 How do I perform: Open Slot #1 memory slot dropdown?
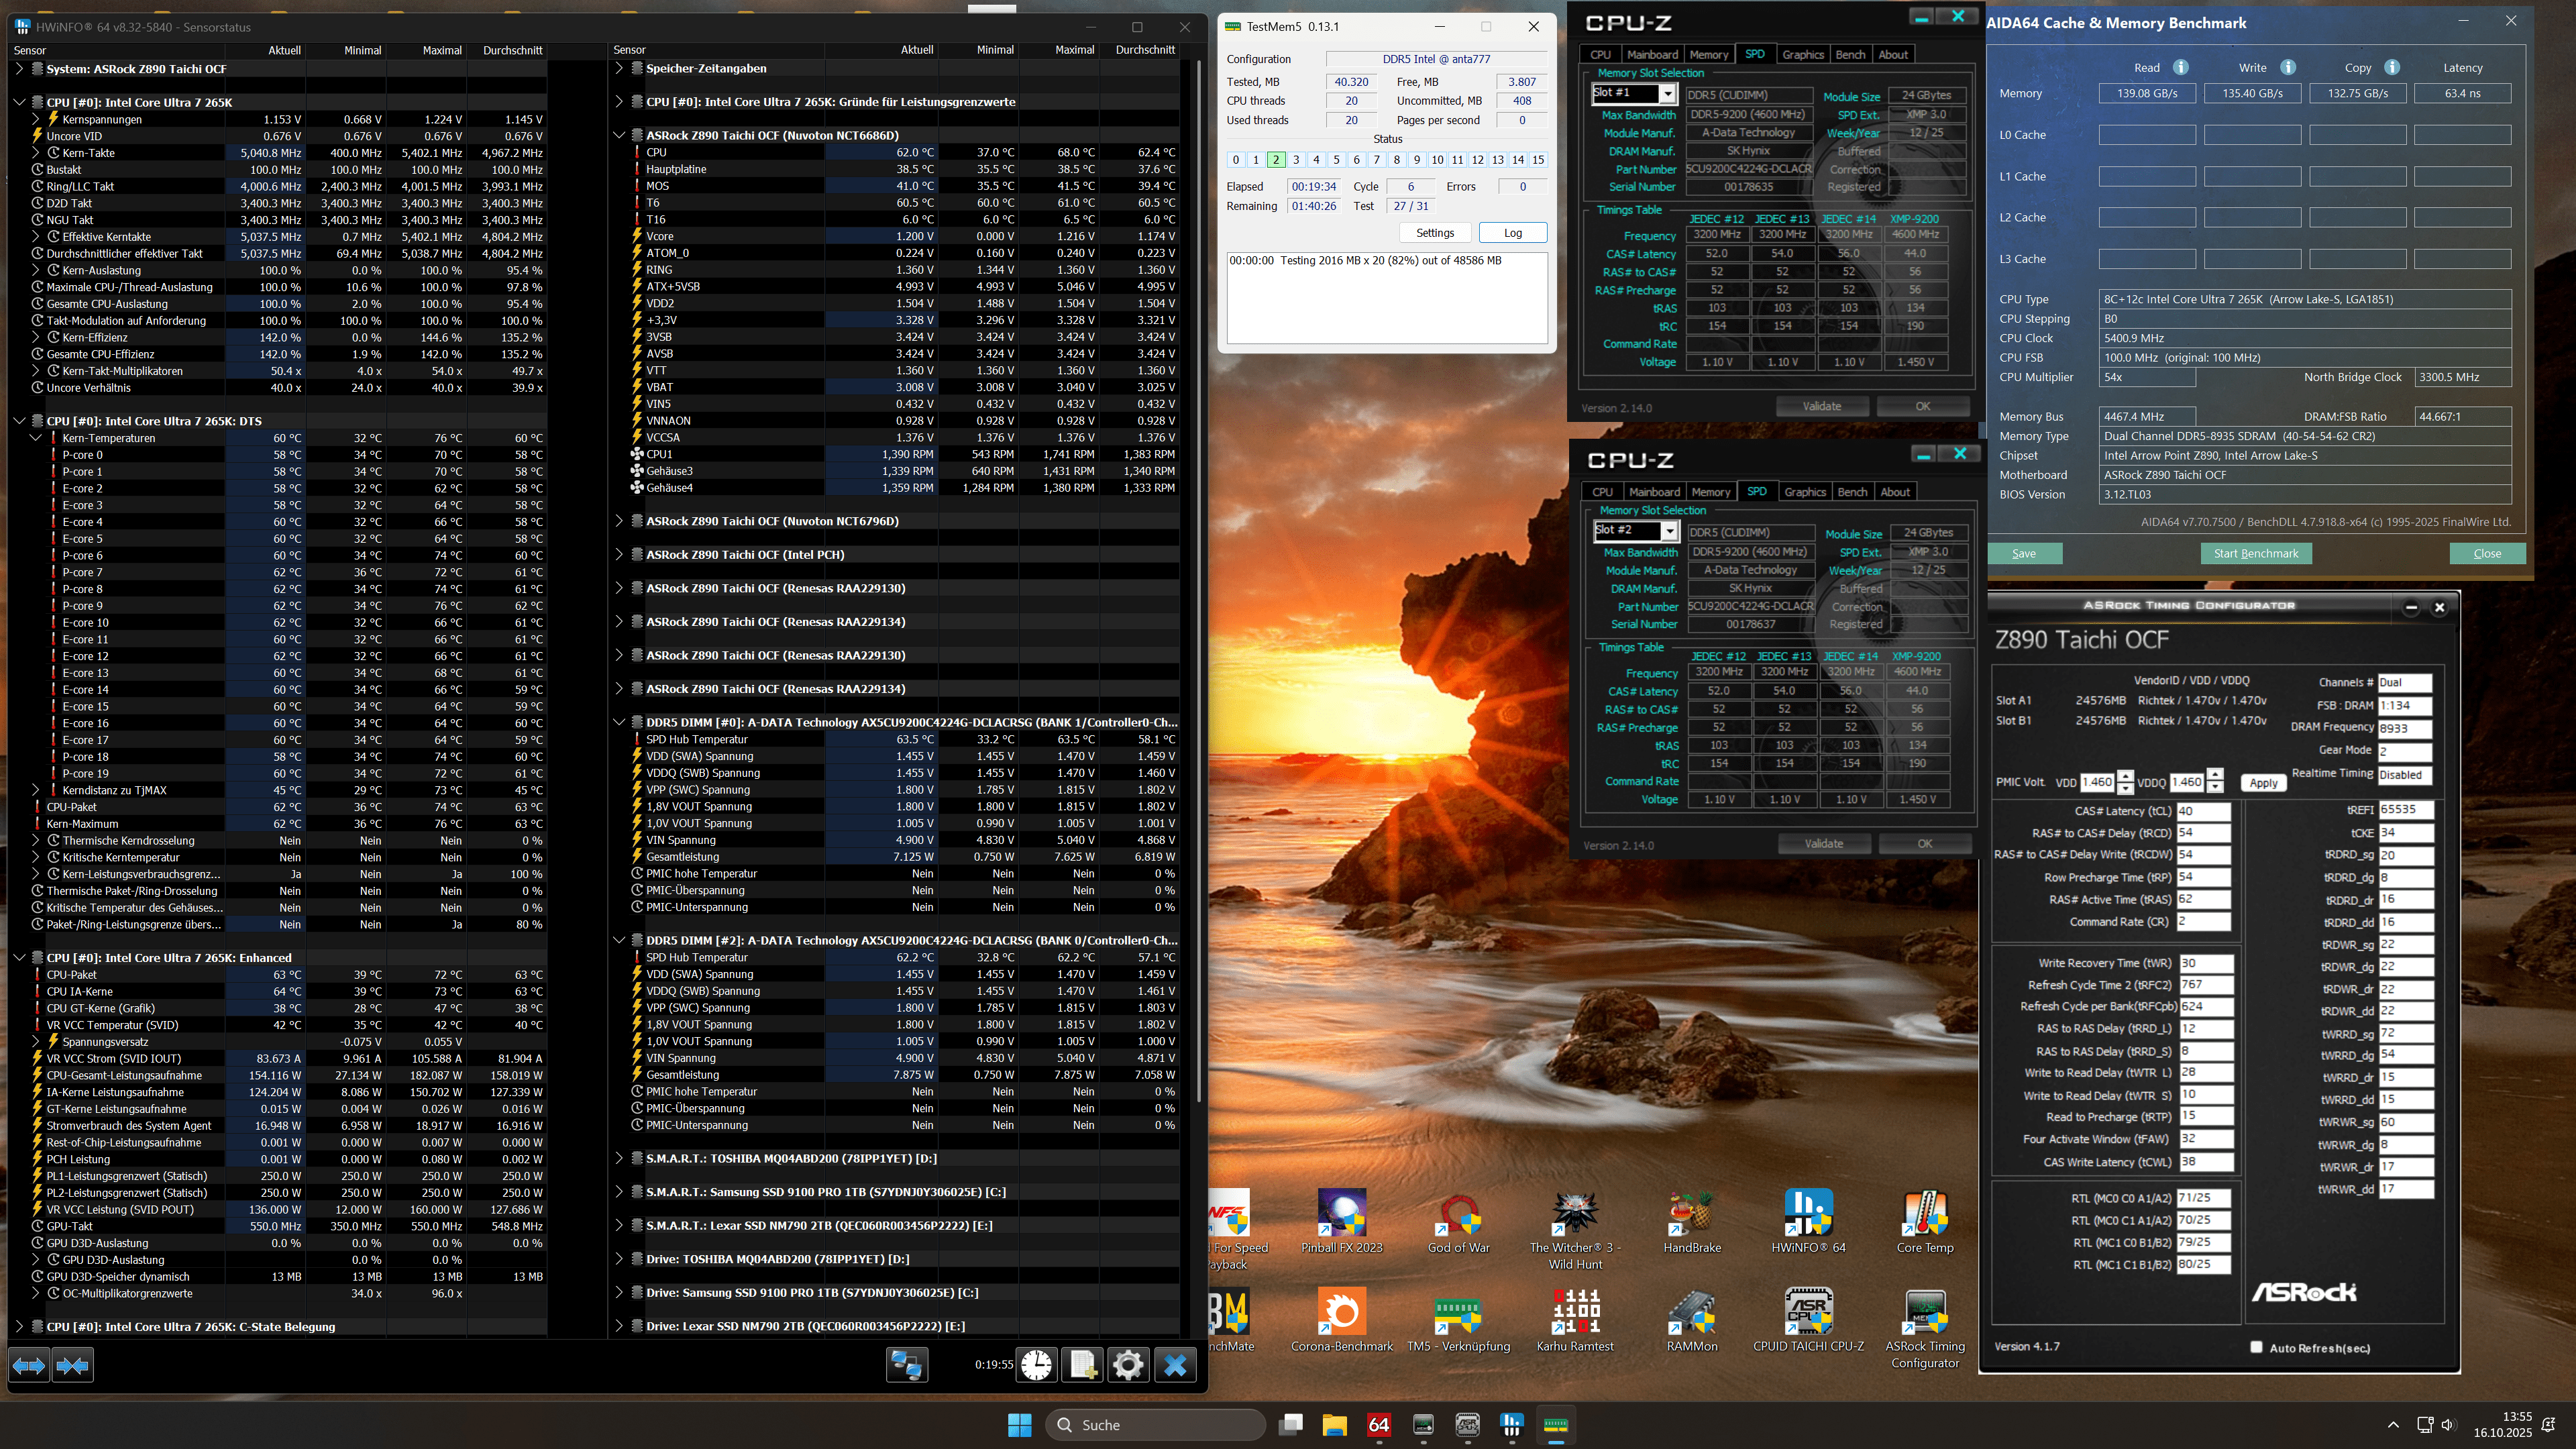click(x=1667, y=94)
